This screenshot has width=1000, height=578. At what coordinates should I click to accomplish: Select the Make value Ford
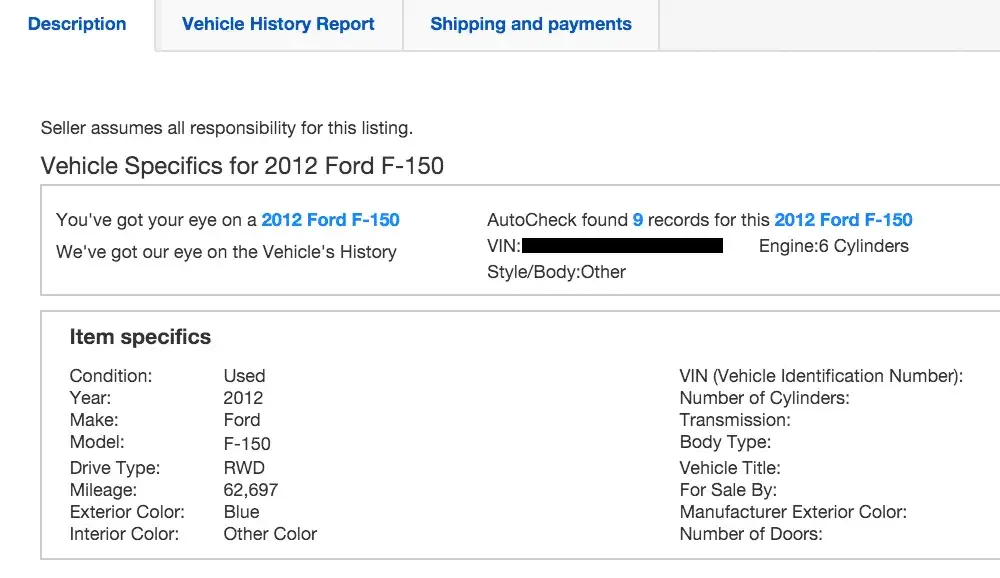(240, 420)
